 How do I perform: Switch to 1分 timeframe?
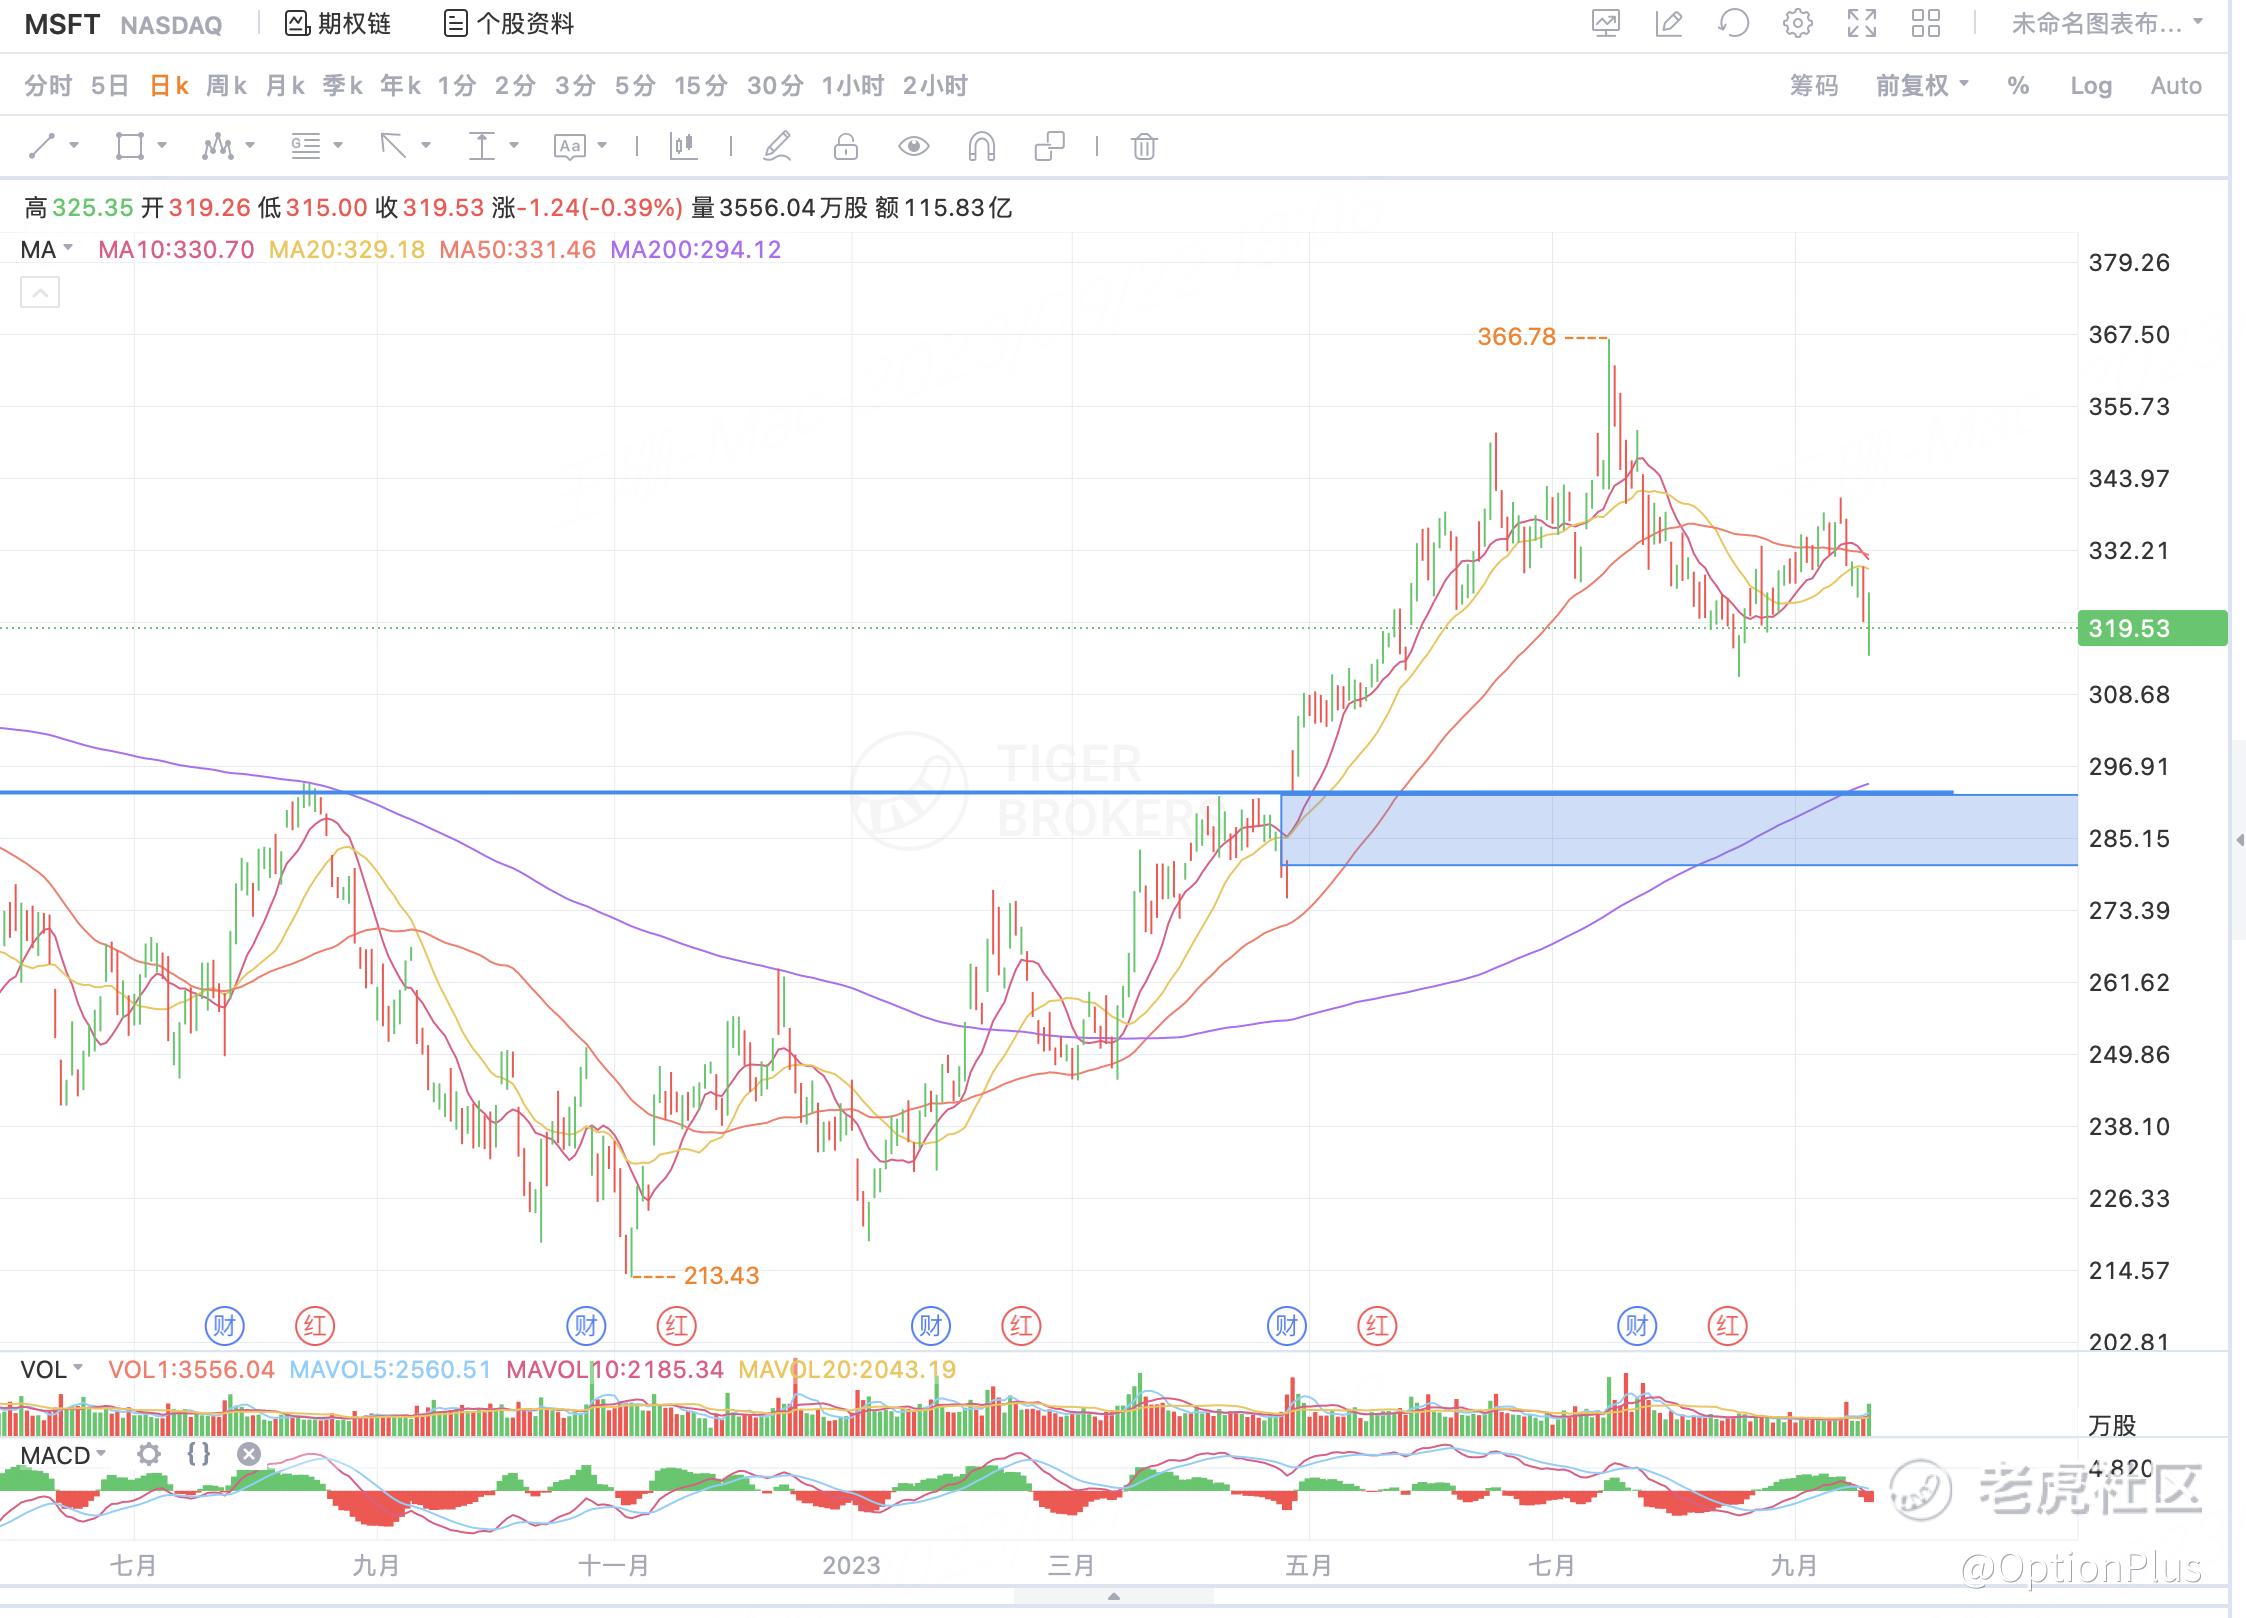[457, 86]
